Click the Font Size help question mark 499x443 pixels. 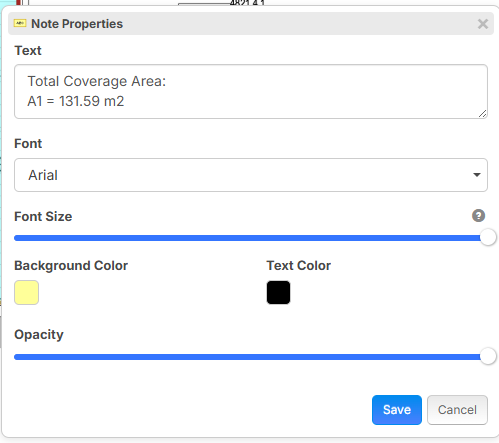pos(478,216)
